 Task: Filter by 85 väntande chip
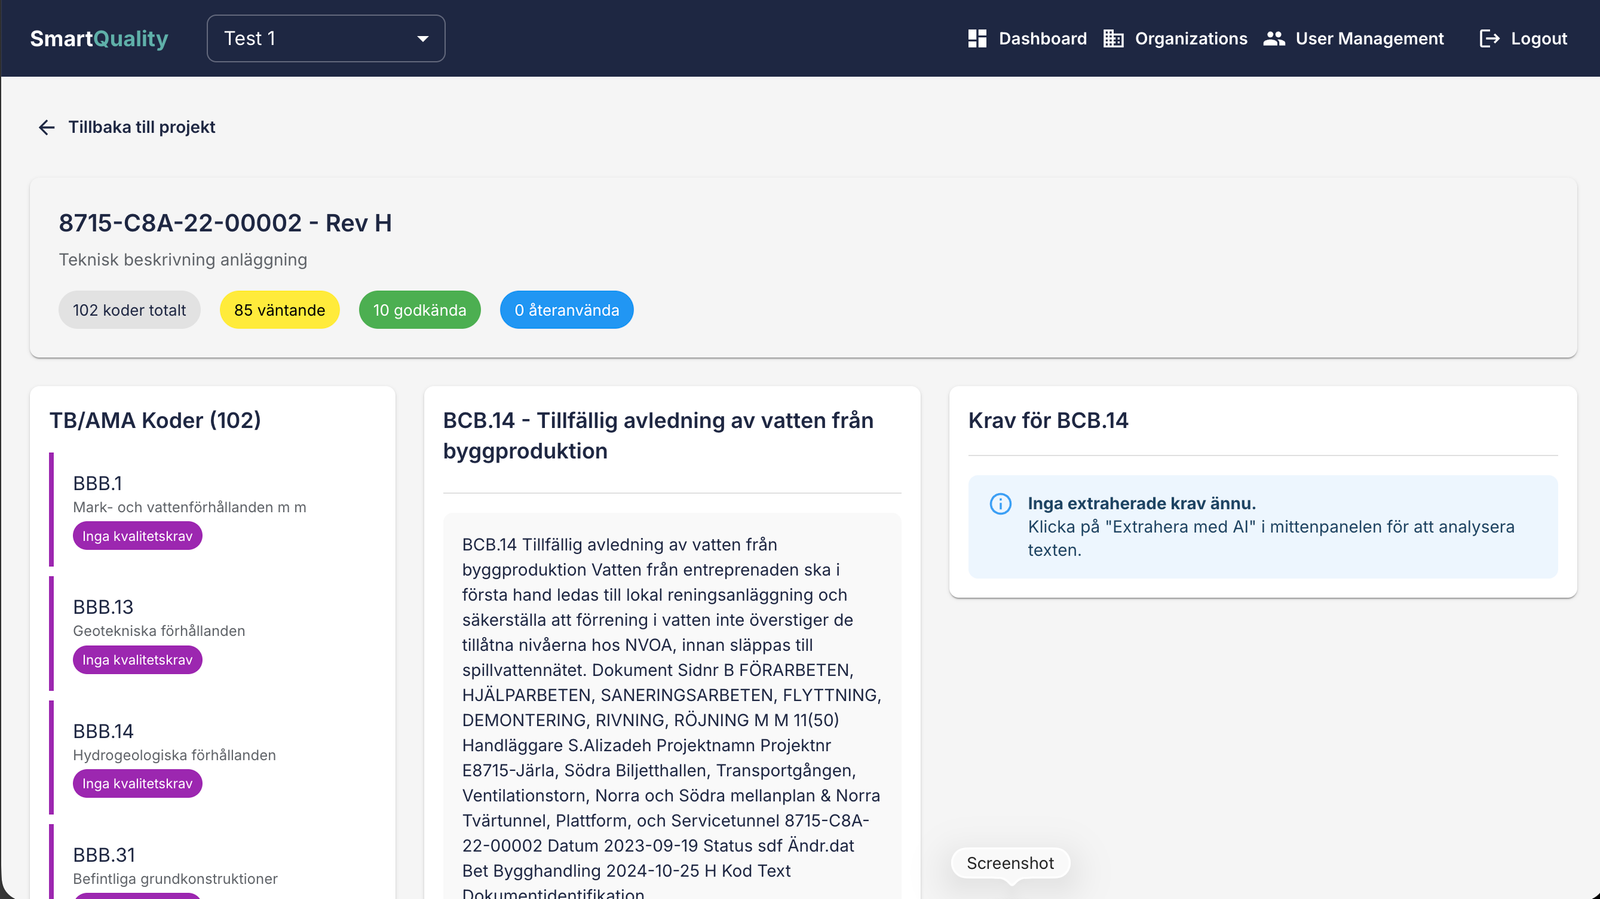(x=280, y=310)
